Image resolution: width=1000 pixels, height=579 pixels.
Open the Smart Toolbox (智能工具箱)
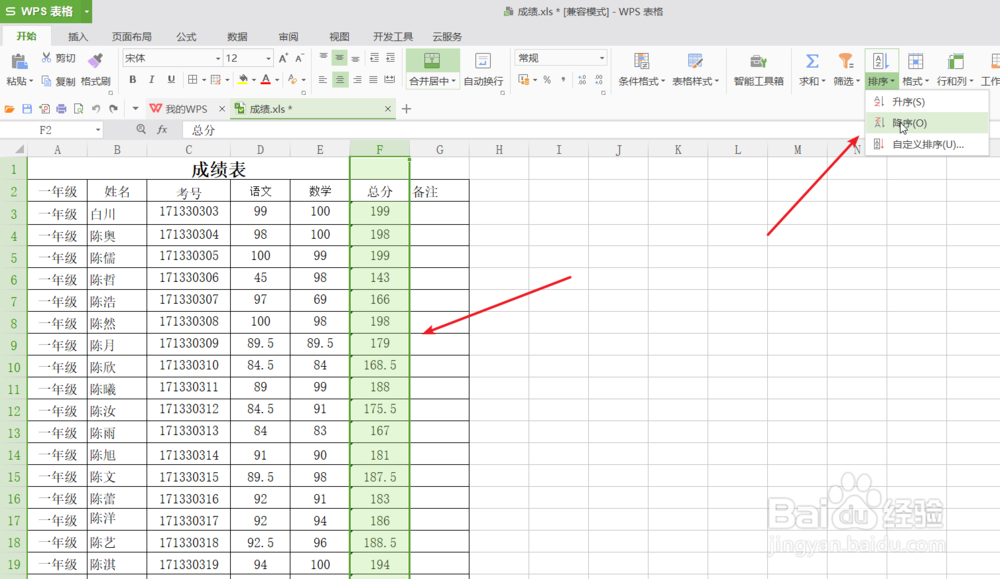coord(758,69)
